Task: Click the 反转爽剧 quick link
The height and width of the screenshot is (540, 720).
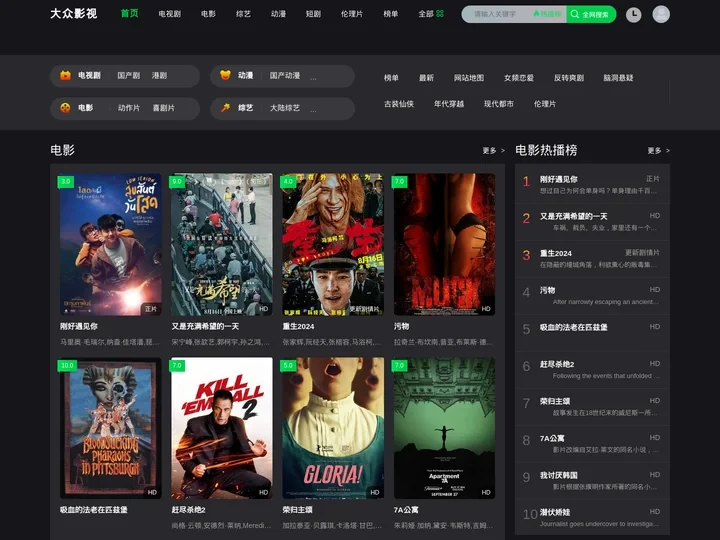Action: [569, 78]
